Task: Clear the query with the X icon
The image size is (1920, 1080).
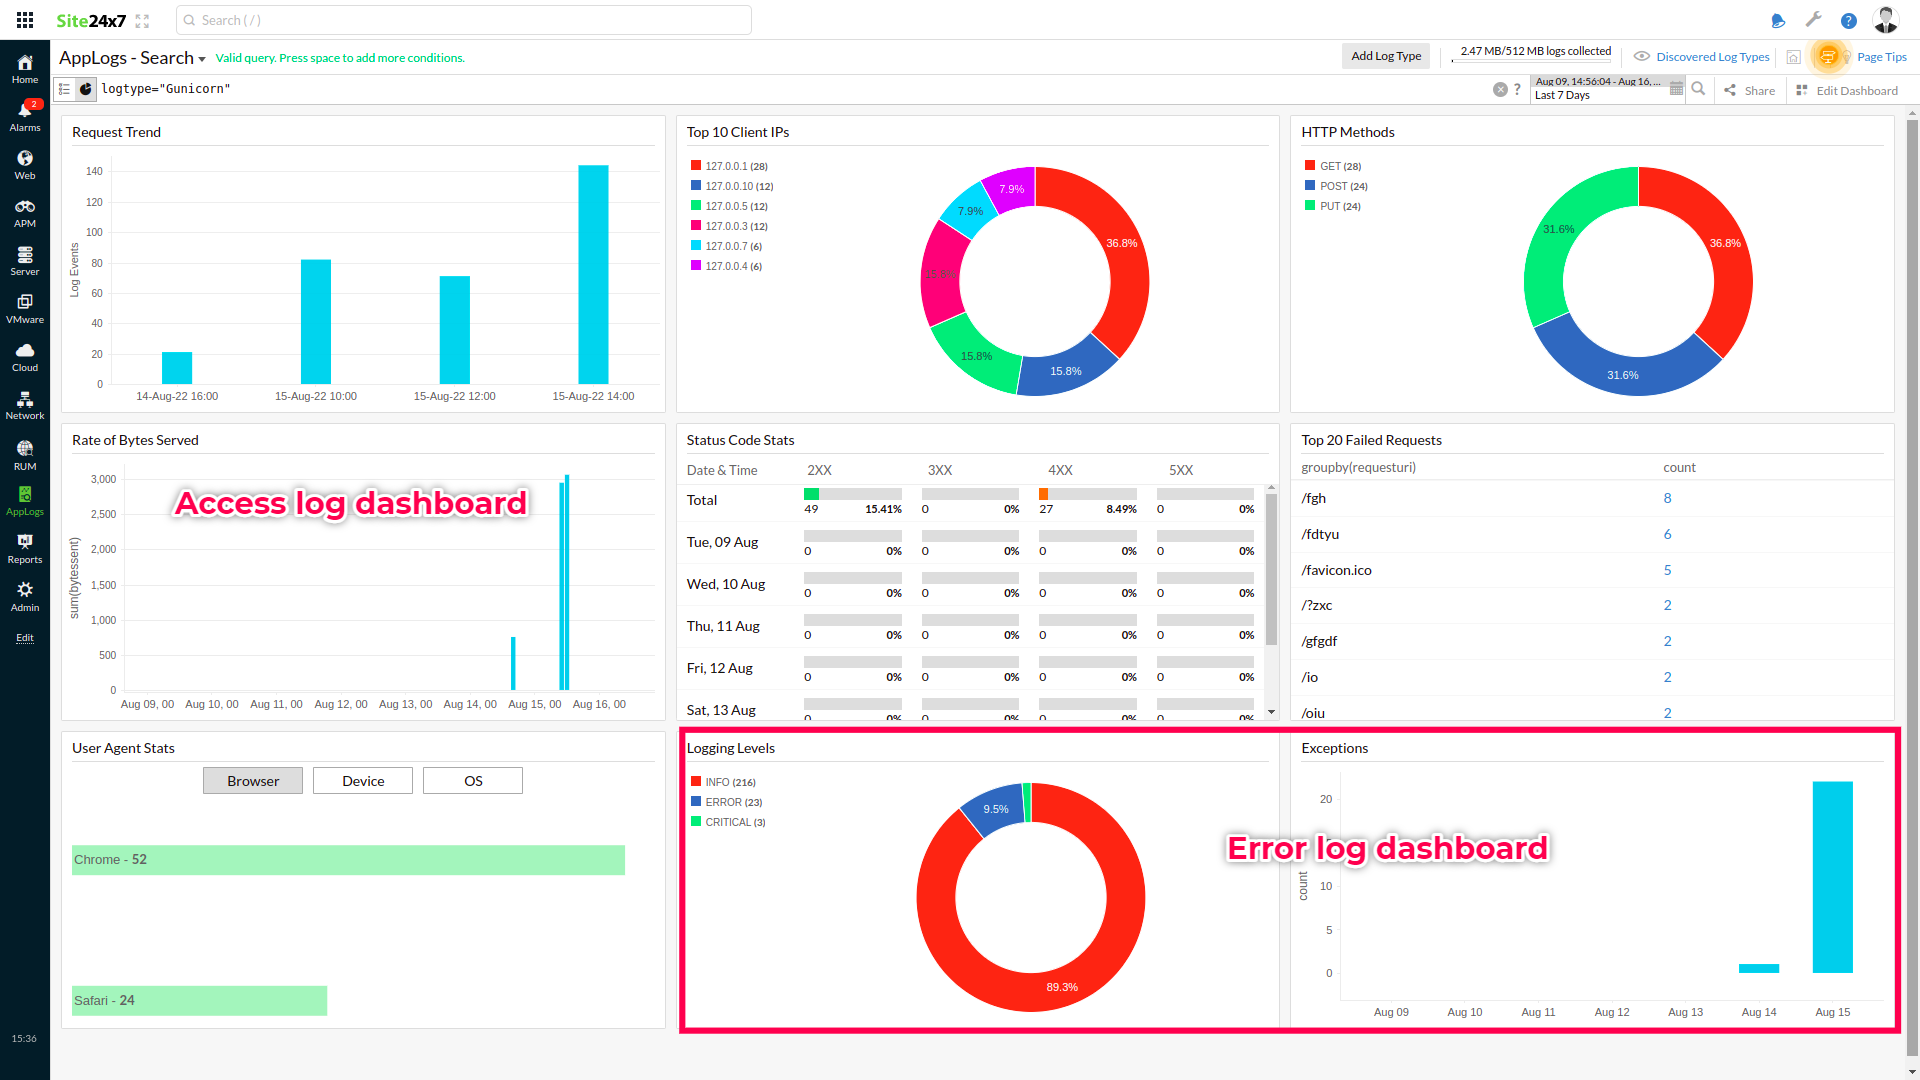Action: 1500,90
